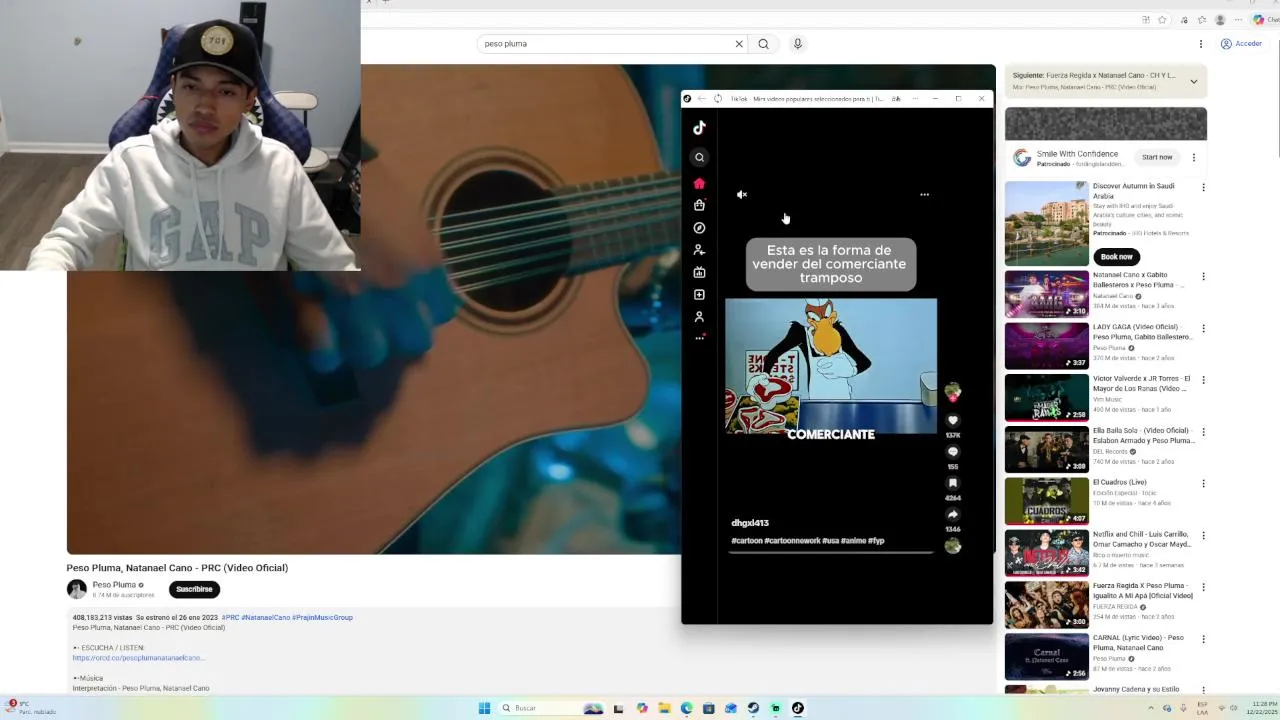
Task: Open options for CARNAL (Lyric Video)
Action: pyautogui.click(x=1203, y=639)
